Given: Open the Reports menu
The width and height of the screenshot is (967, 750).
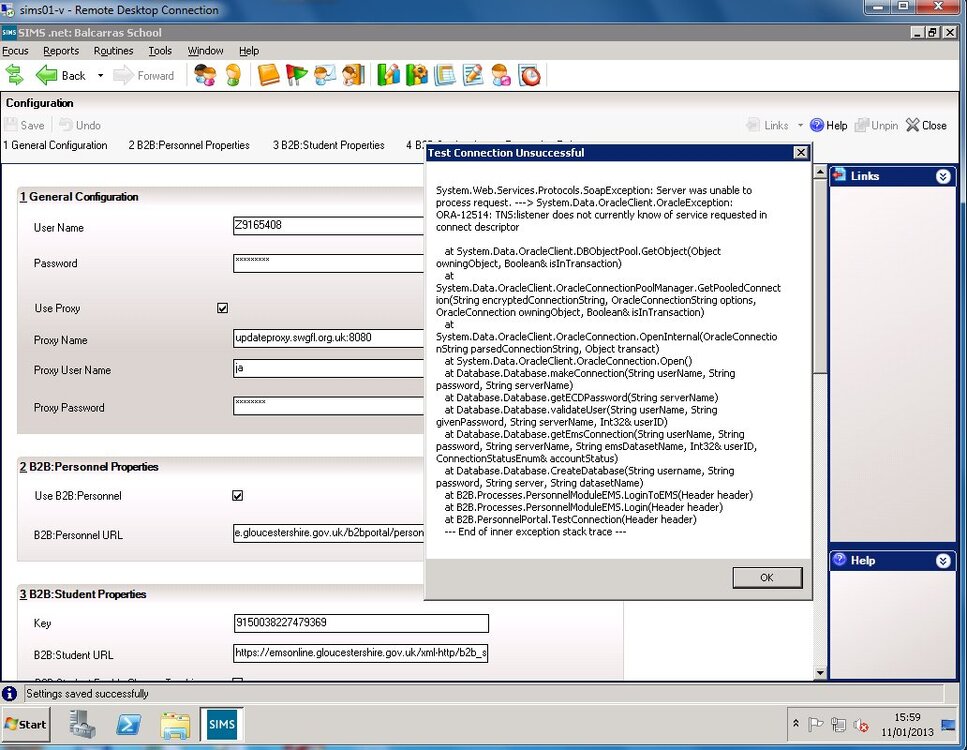Looking at the screenshot, I should 61,51.
